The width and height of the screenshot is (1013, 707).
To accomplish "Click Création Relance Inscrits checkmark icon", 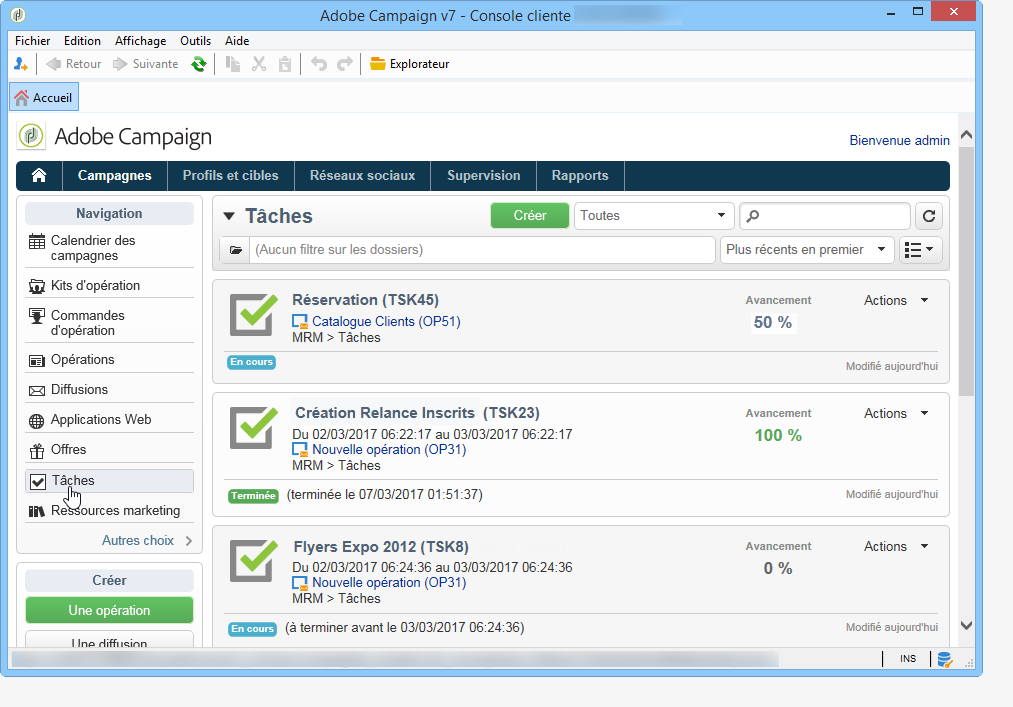I will (x=253, y=427).
